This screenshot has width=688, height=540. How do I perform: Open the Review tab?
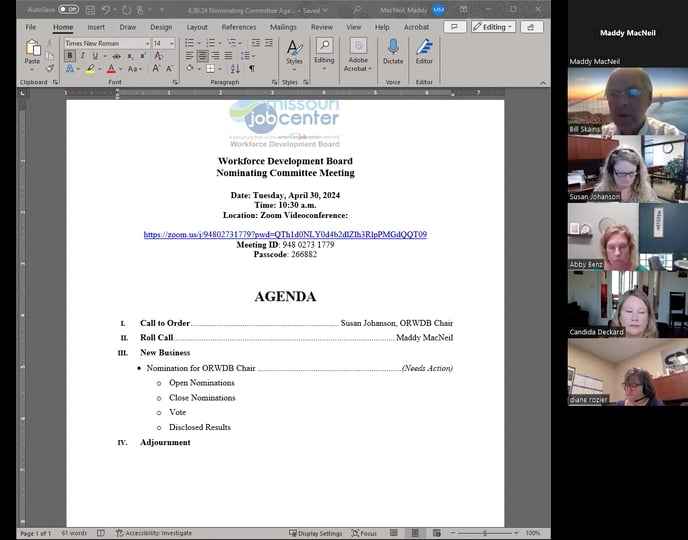(x=322, y=27)
